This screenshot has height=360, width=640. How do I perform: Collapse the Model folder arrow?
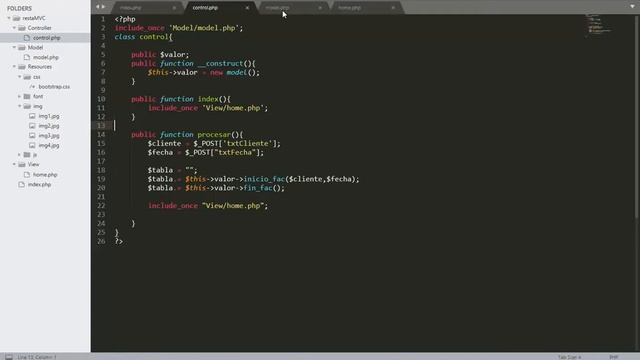pyautogui.click(x=14, y=47)
